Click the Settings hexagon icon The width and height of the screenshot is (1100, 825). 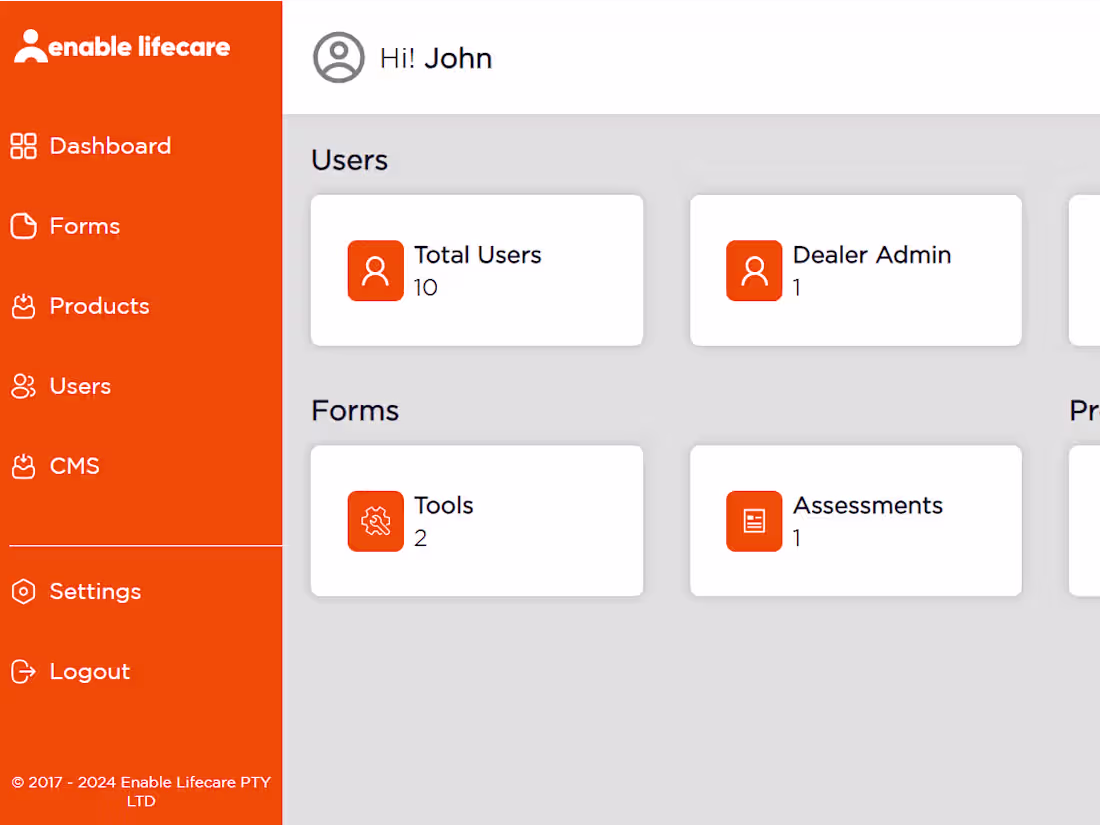[23, 592]
